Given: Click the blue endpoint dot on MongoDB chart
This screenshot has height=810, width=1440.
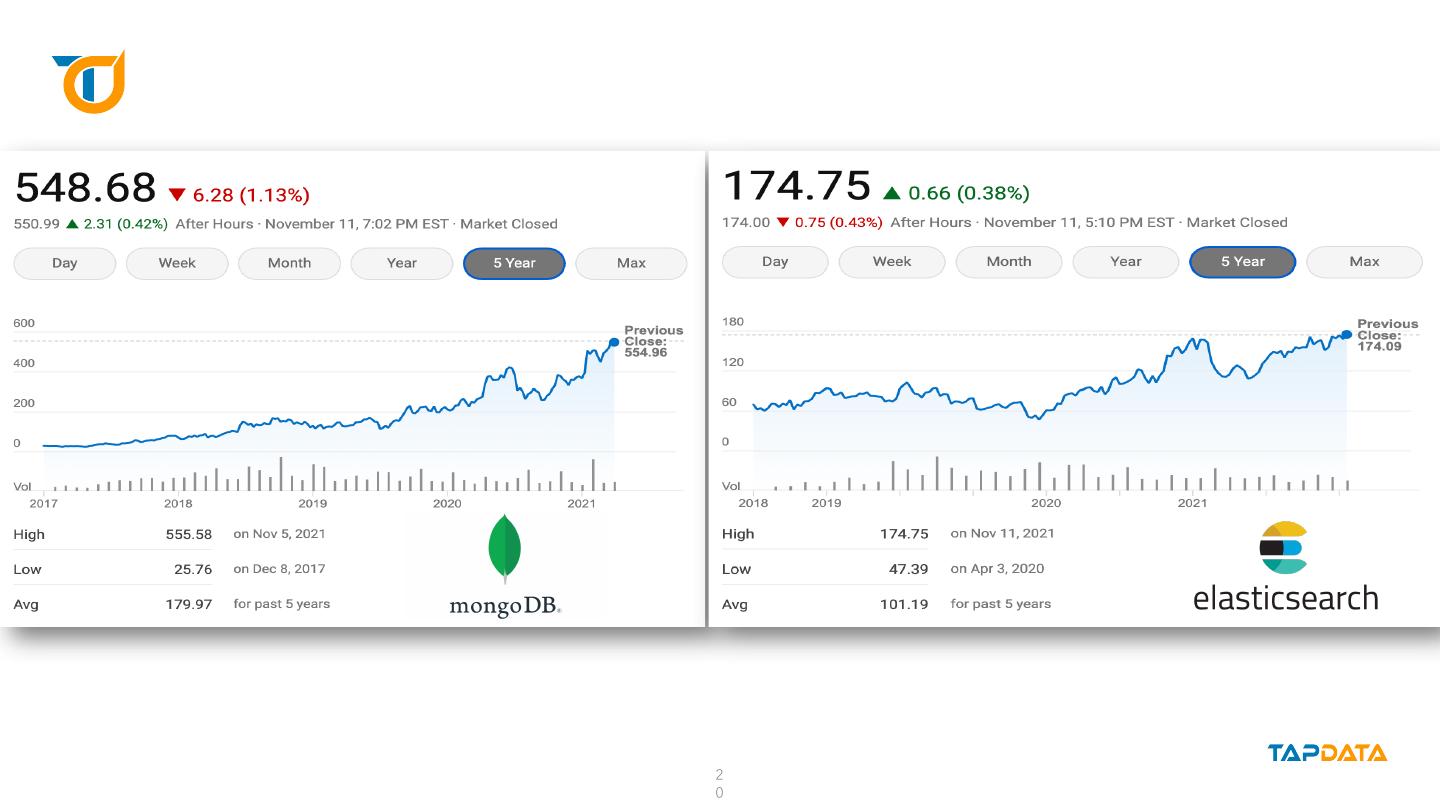Looking at the screenshot, I should coord(614,342).
